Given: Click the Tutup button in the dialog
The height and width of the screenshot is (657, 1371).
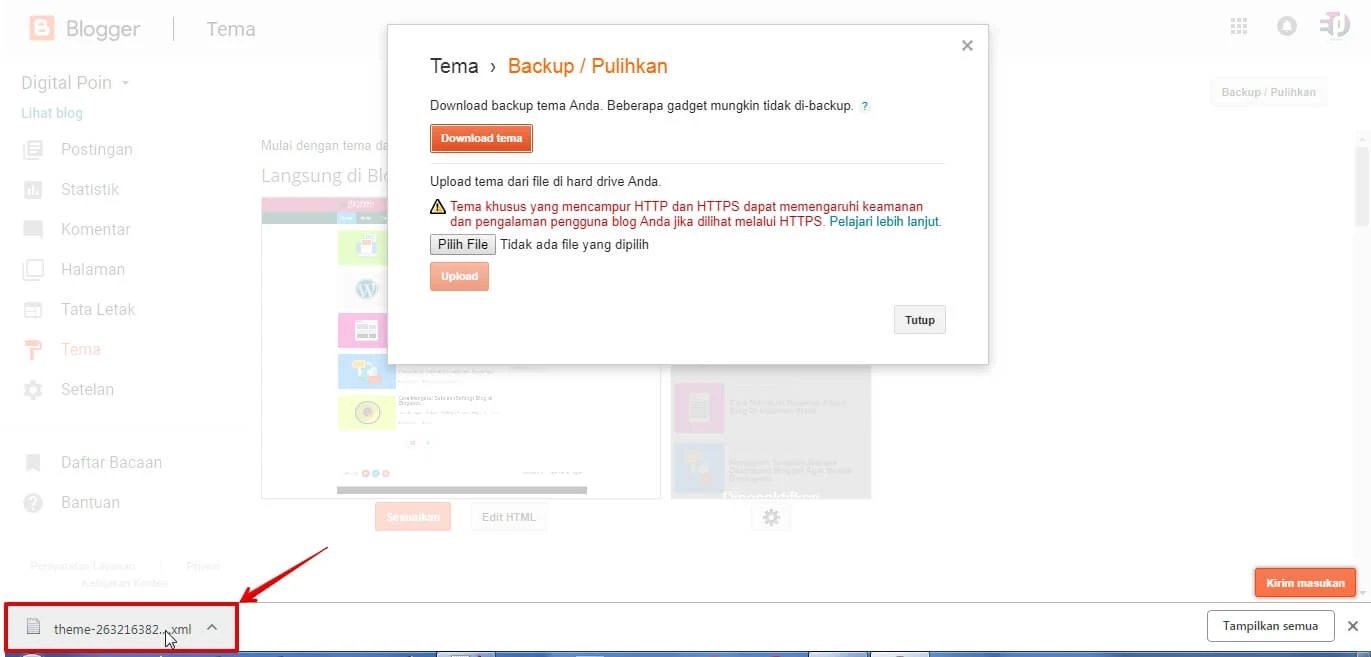Looking at the screenshot, I should (919, 319).
